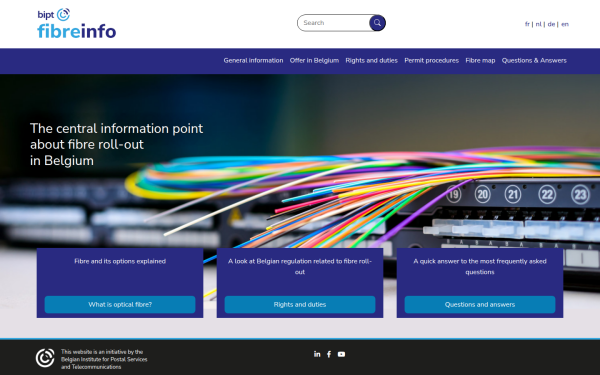Open the Permit procedures menu
The image size is (600, 375).
click(432, 60)
